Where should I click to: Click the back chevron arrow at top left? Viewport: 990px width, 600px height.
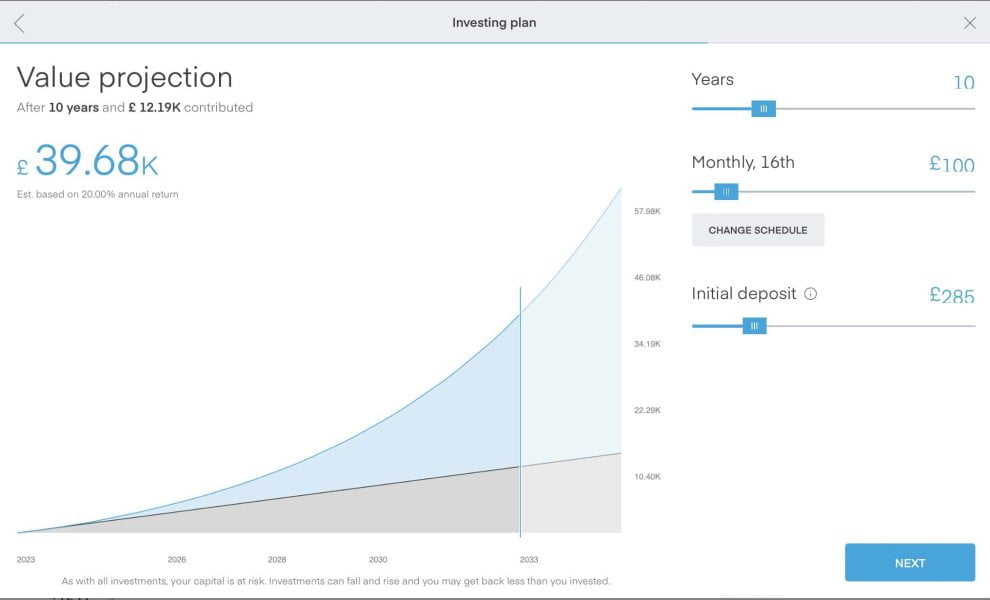point(18,22)
